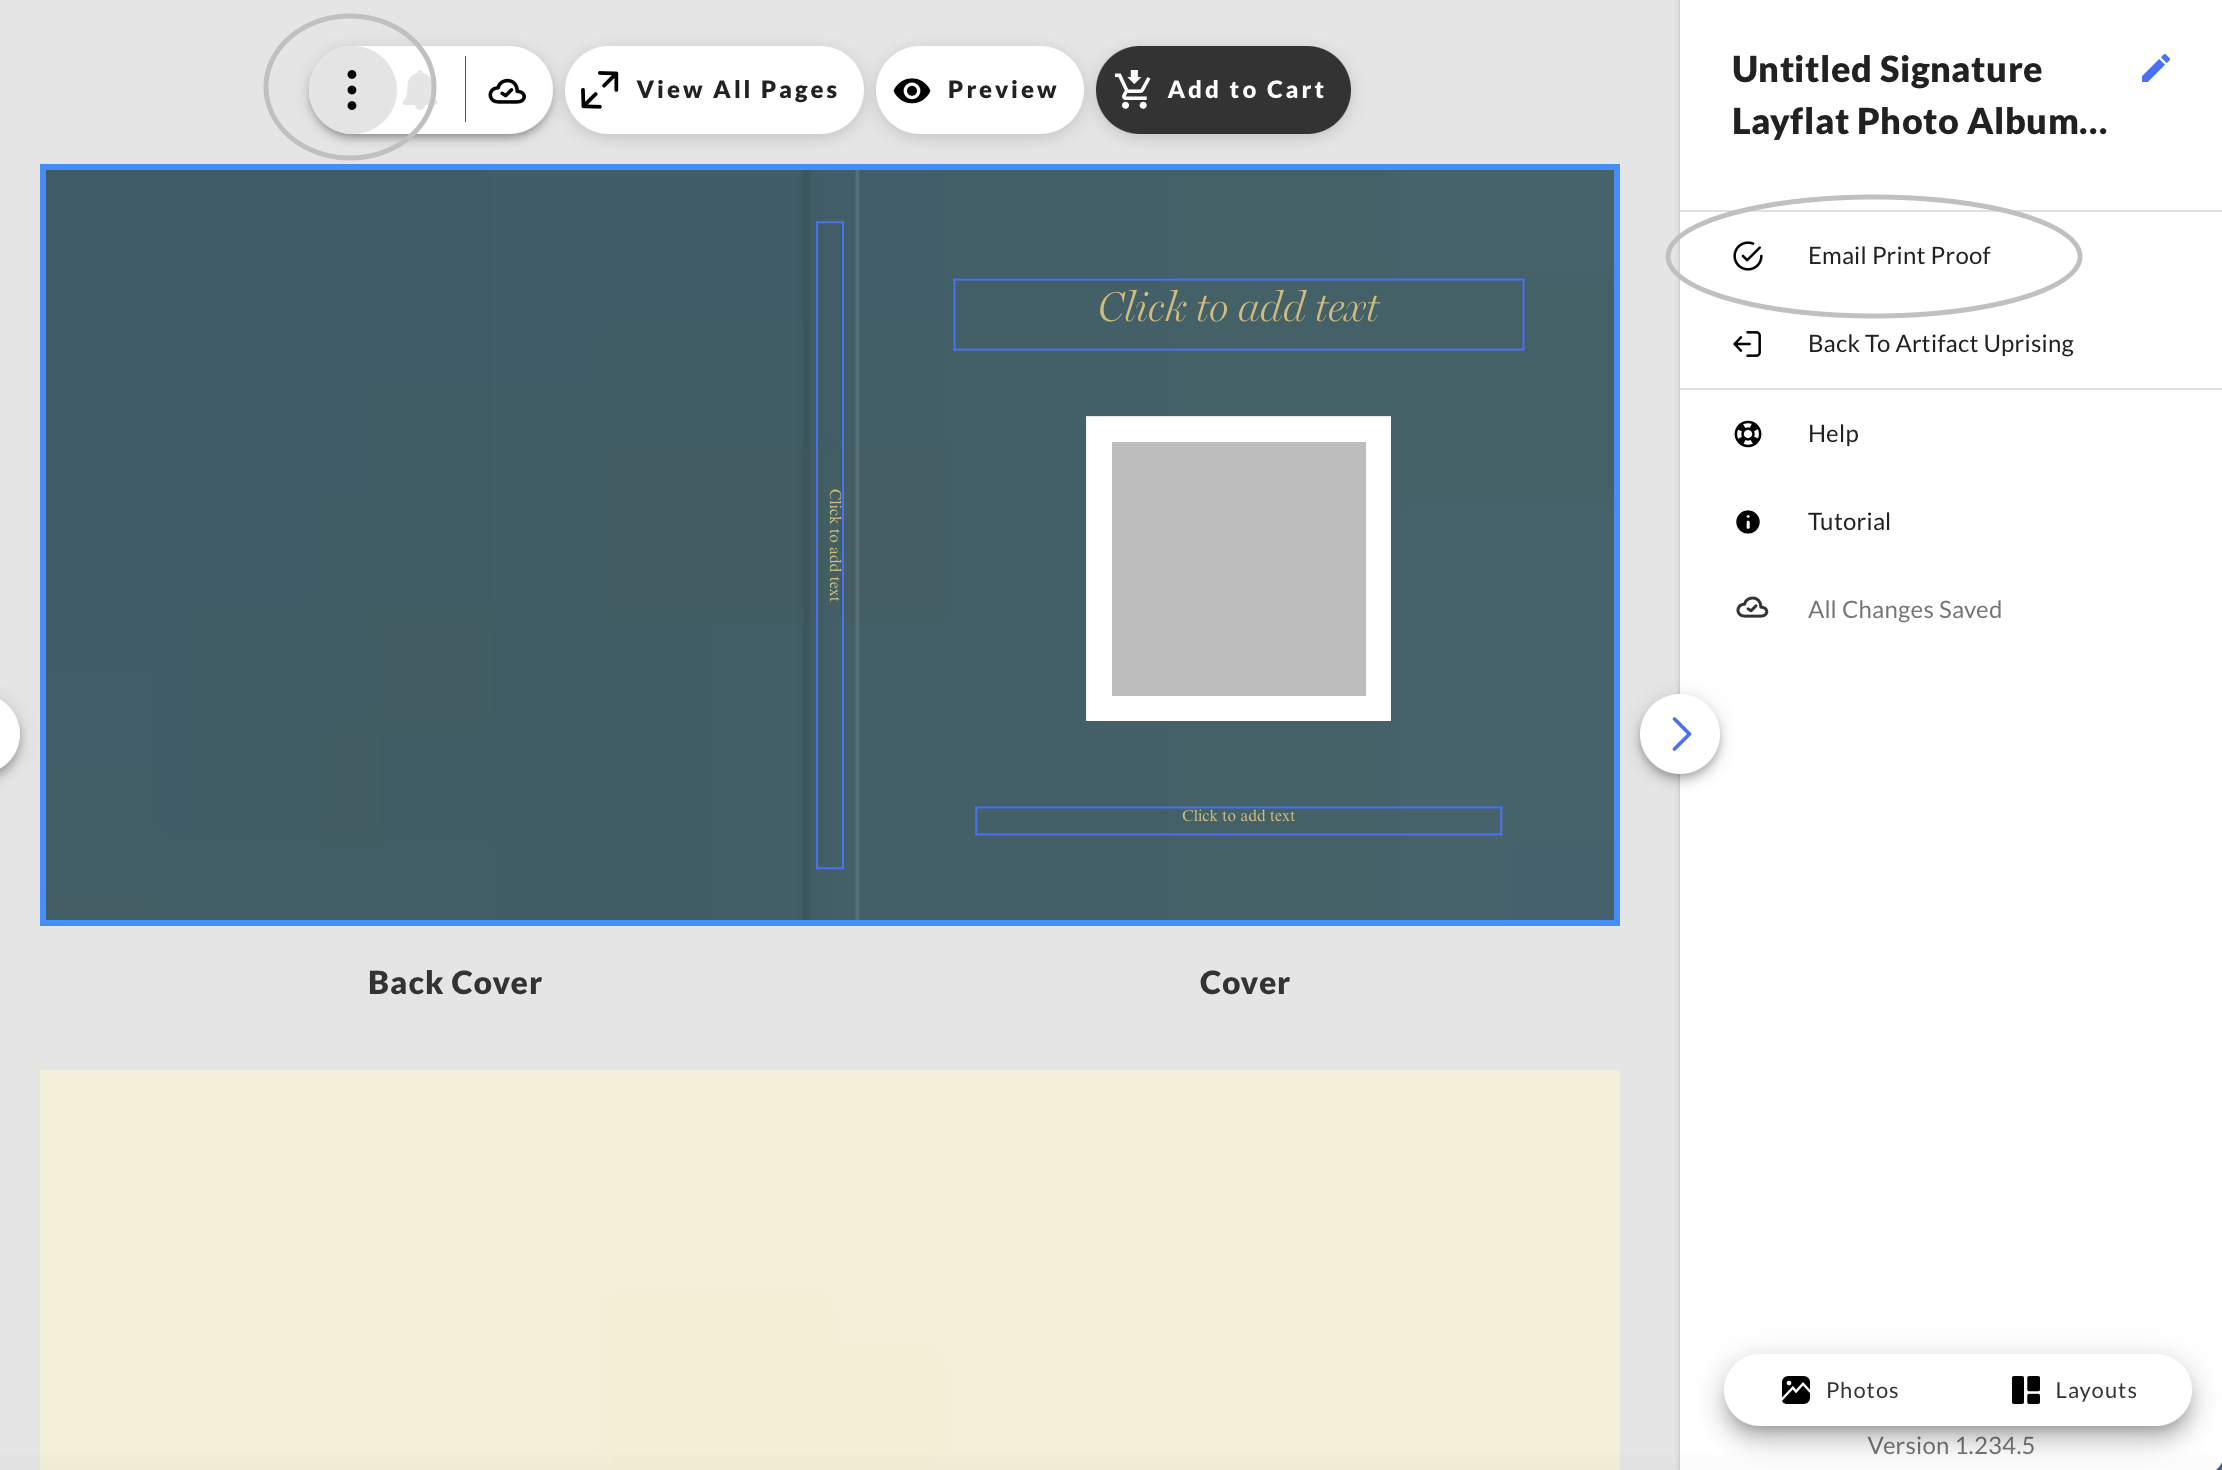This screenshot has height=1470, width=2222.
Task: Go to next spread with right chevron
Action: tap(1680, 734)
